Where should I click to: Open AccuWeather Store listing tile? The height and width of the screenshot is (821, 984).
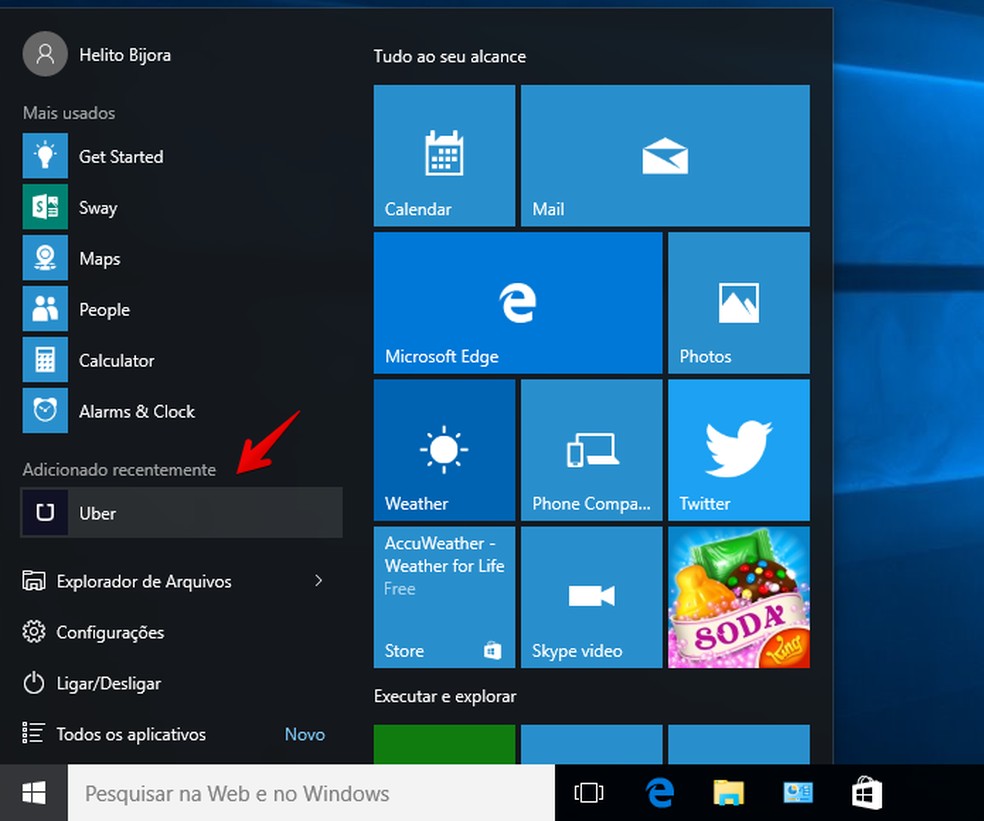(x=444, y=597)
